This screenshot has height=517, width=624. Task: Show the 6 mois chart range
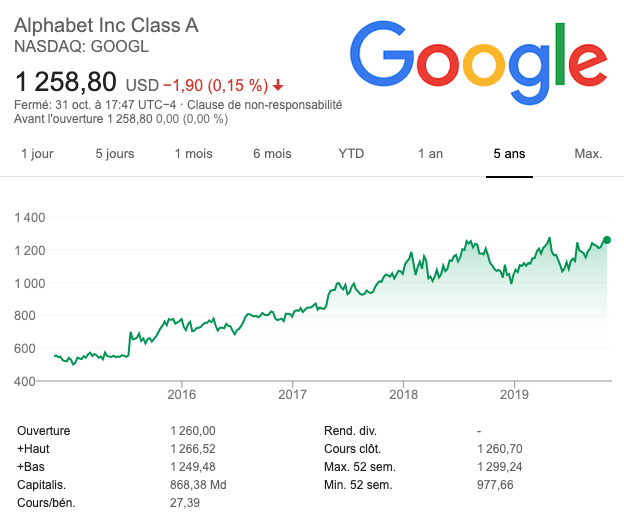272,154
